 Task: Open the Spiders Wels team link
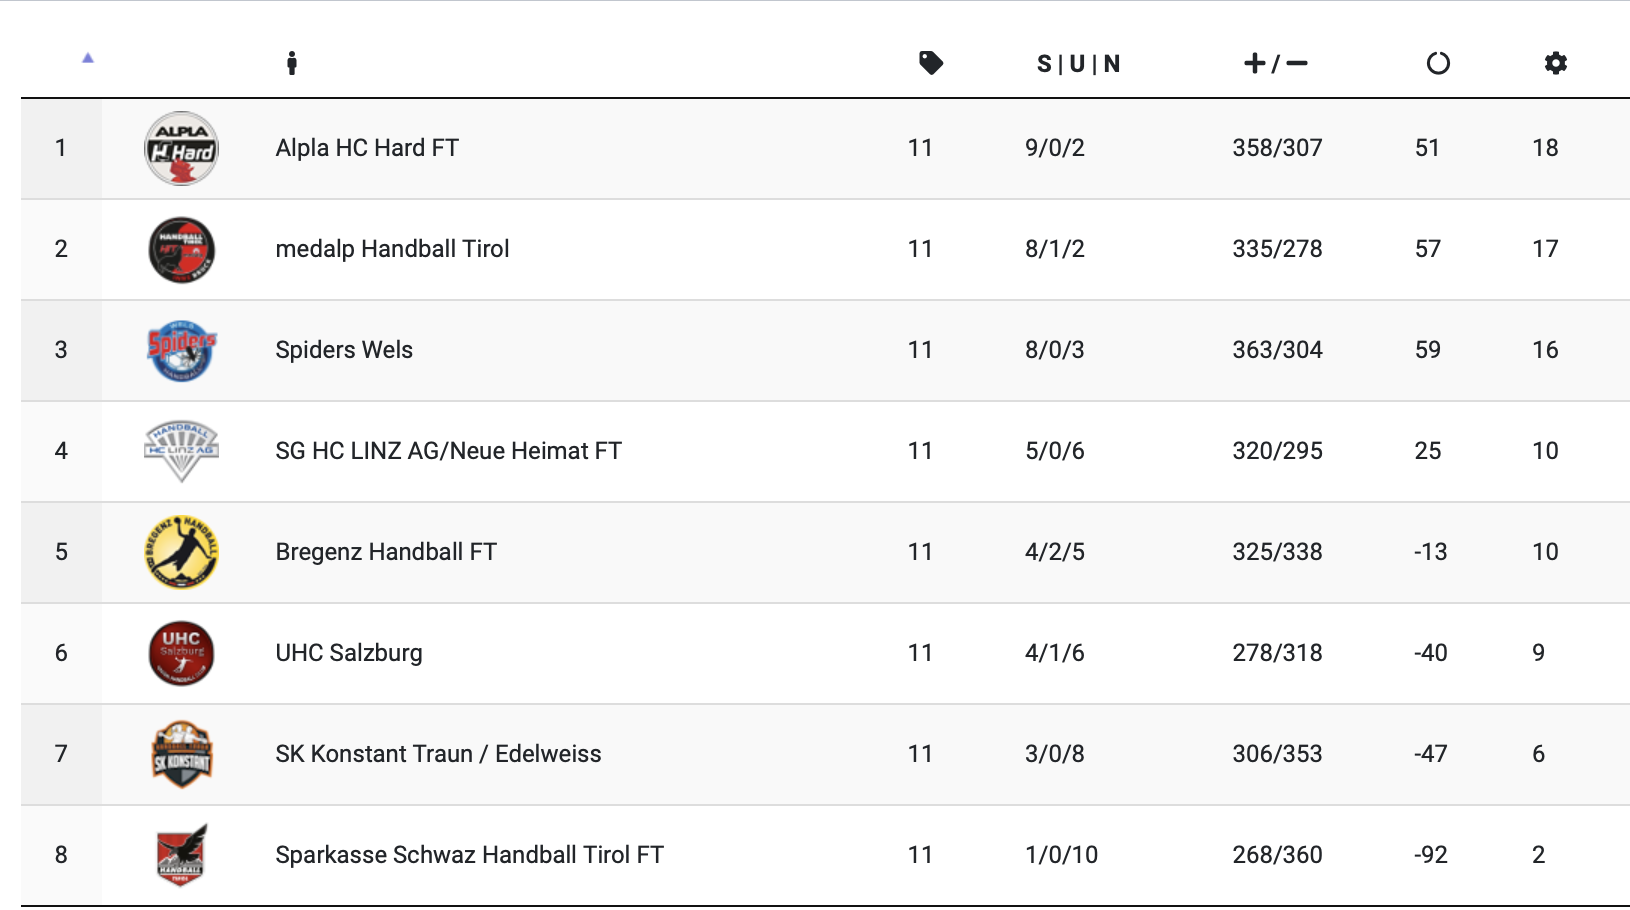click(x=344, y=350)
